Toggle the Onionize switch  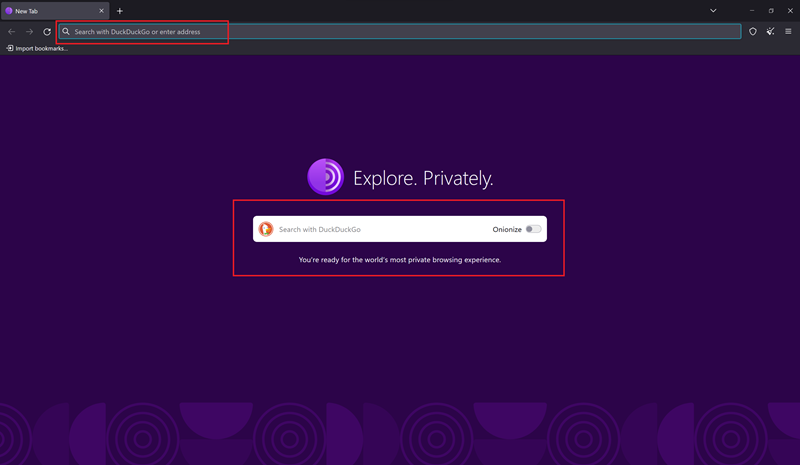534,229
